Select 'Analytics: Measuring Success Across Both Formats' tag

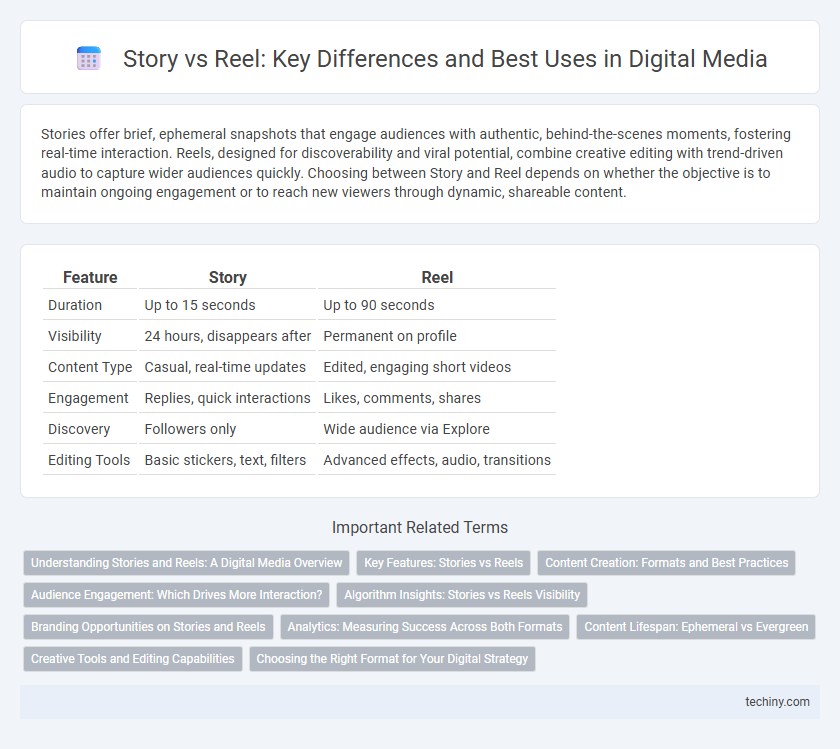coord(425,627)
